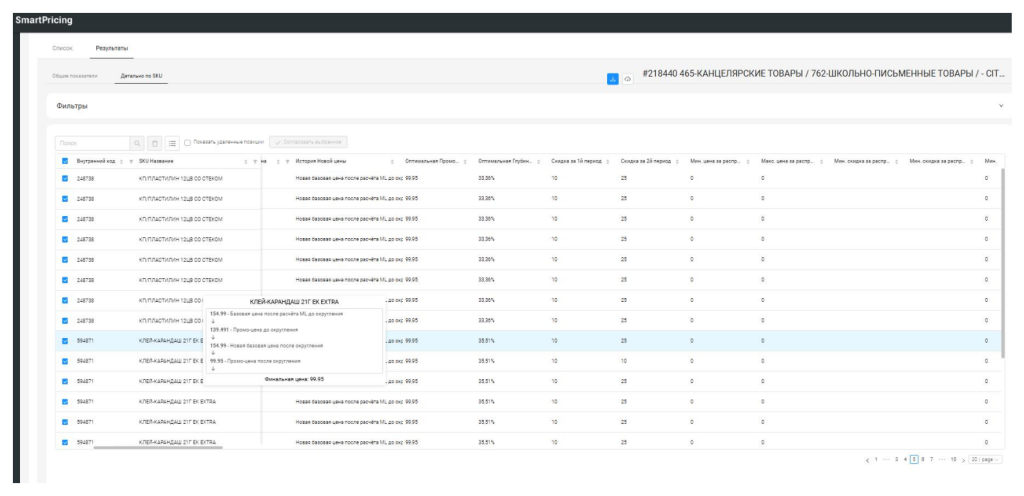1024x496 pixels.
Task: Expand the Фильтры panel chevron
Action: click(x=1001, y=105)
